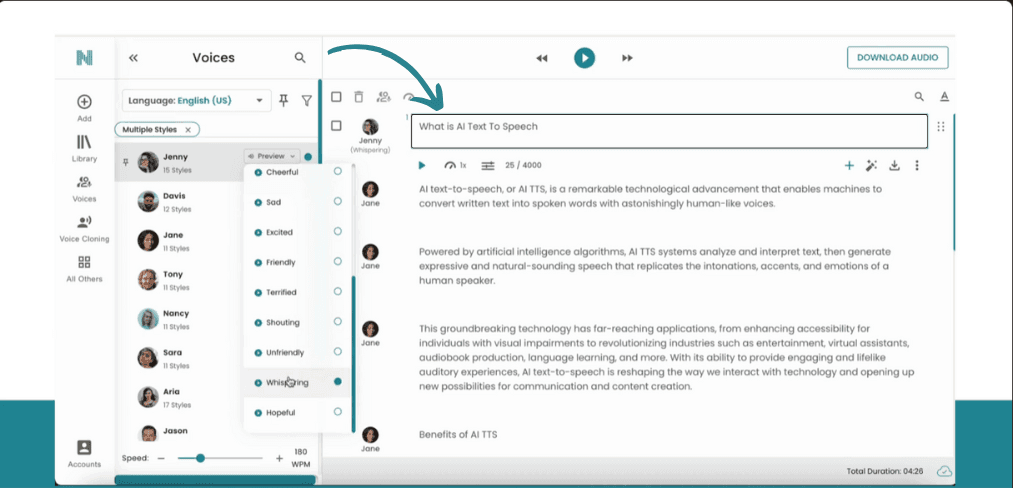Expand the Preview dropdown for Jenny
The width and height of the screenshot is (1013, 488).
[271, 156]
